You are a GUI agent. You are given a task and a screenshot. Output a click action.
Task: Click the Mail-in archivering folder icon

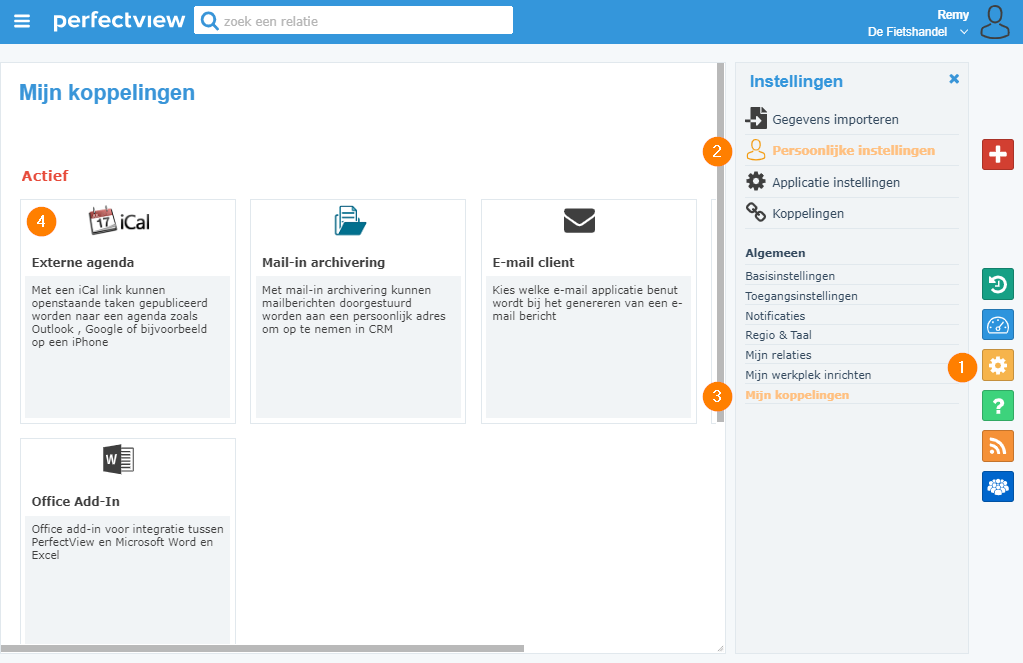pyautogui.click(x=350, y=221)
